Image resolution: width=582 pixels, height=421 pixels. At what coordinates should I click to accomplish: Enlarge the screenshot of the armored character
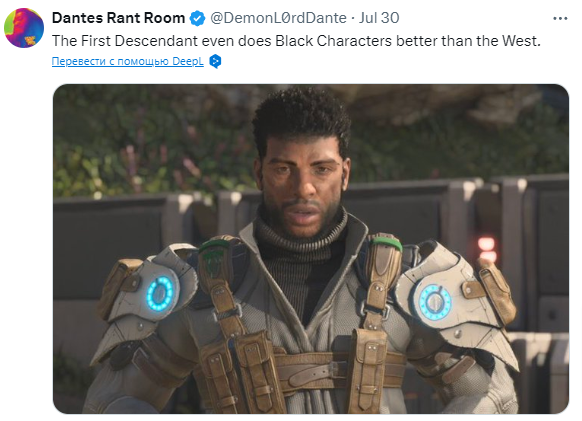(x=311, y=249)
